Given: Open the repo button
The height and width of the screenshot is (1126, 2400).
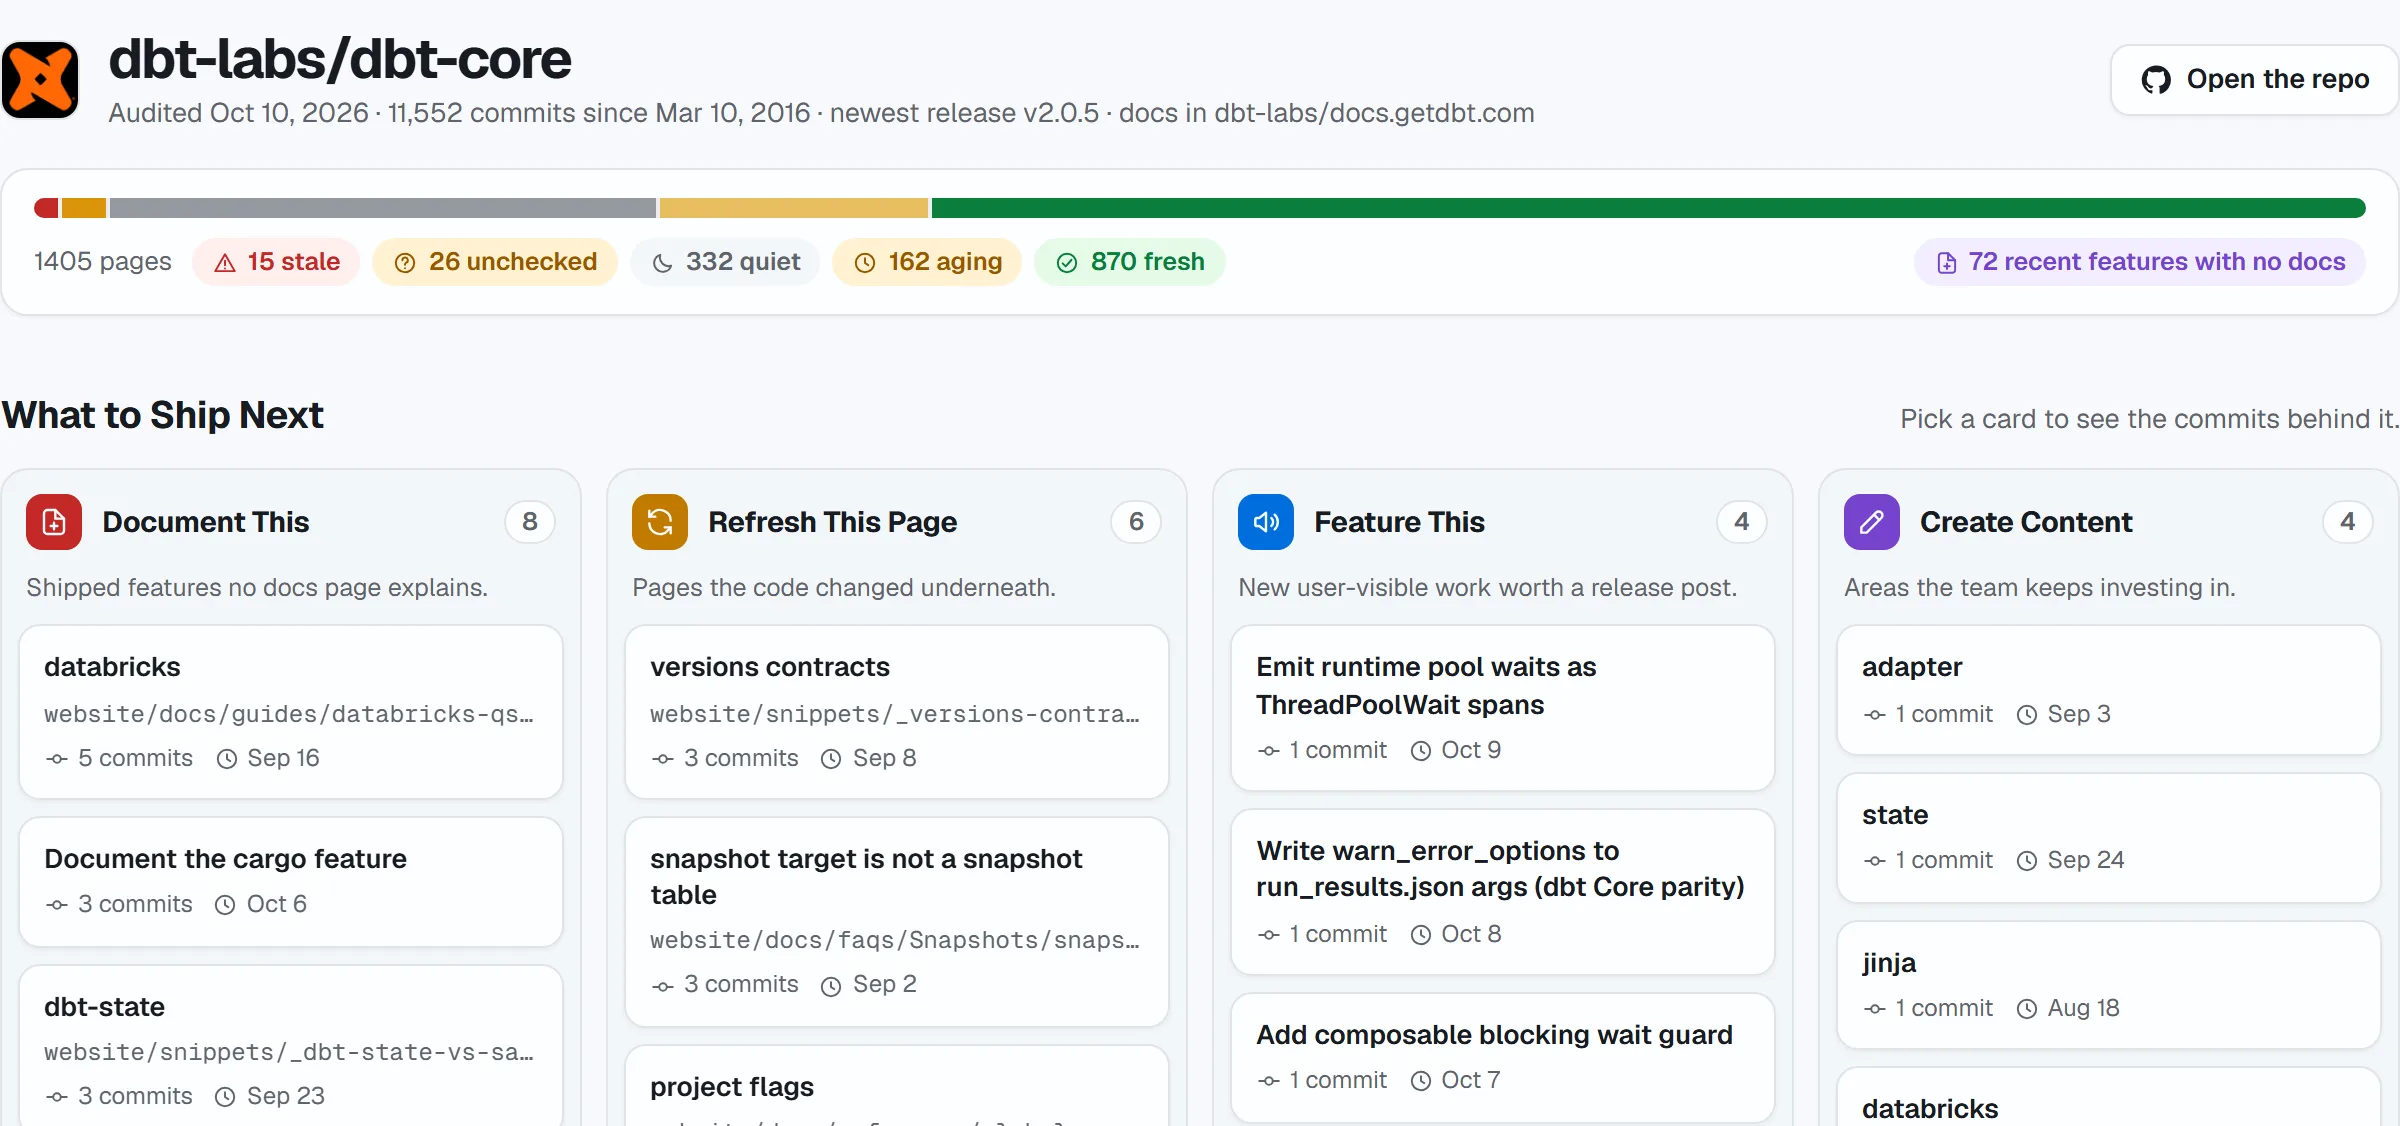Looking at the screenshot, I should (x=2254, y=80).
